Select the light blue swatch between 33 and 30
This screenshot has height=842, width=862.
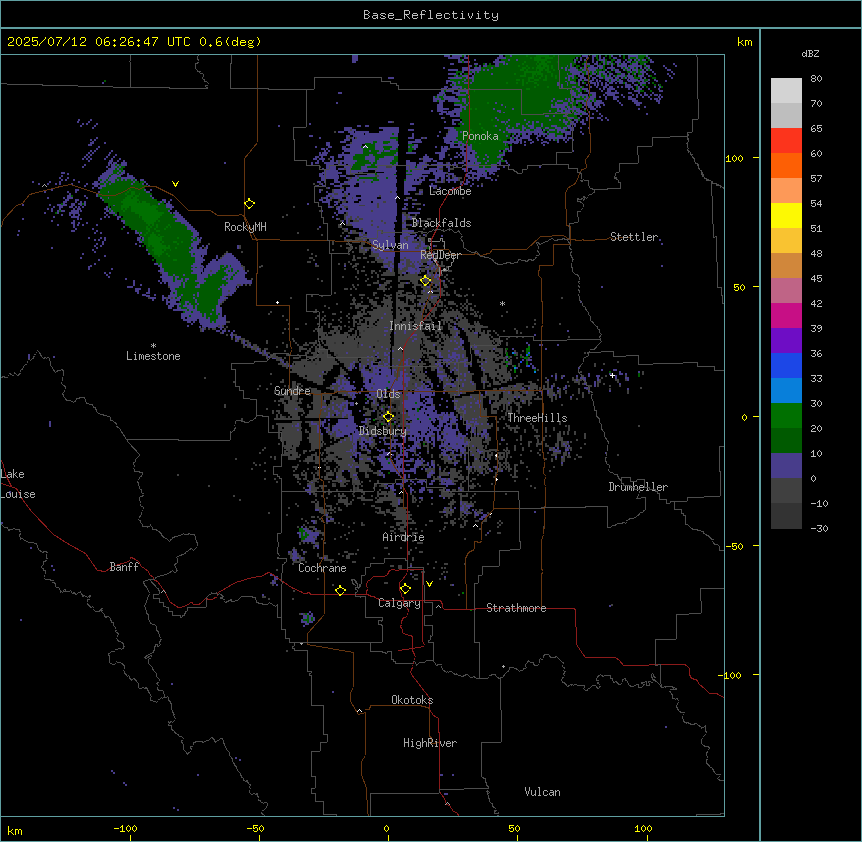tap(786, 390)
